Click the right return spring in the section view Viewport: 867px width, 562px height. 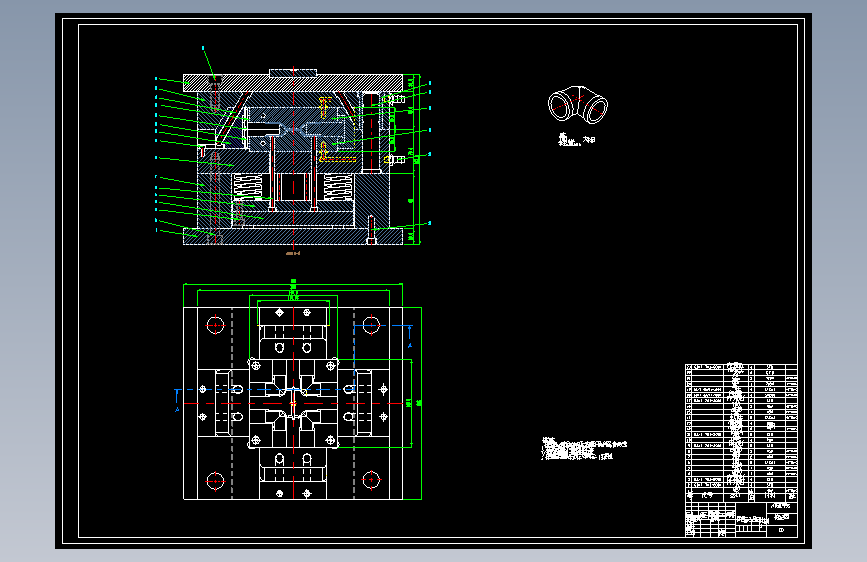coord(338,186)
